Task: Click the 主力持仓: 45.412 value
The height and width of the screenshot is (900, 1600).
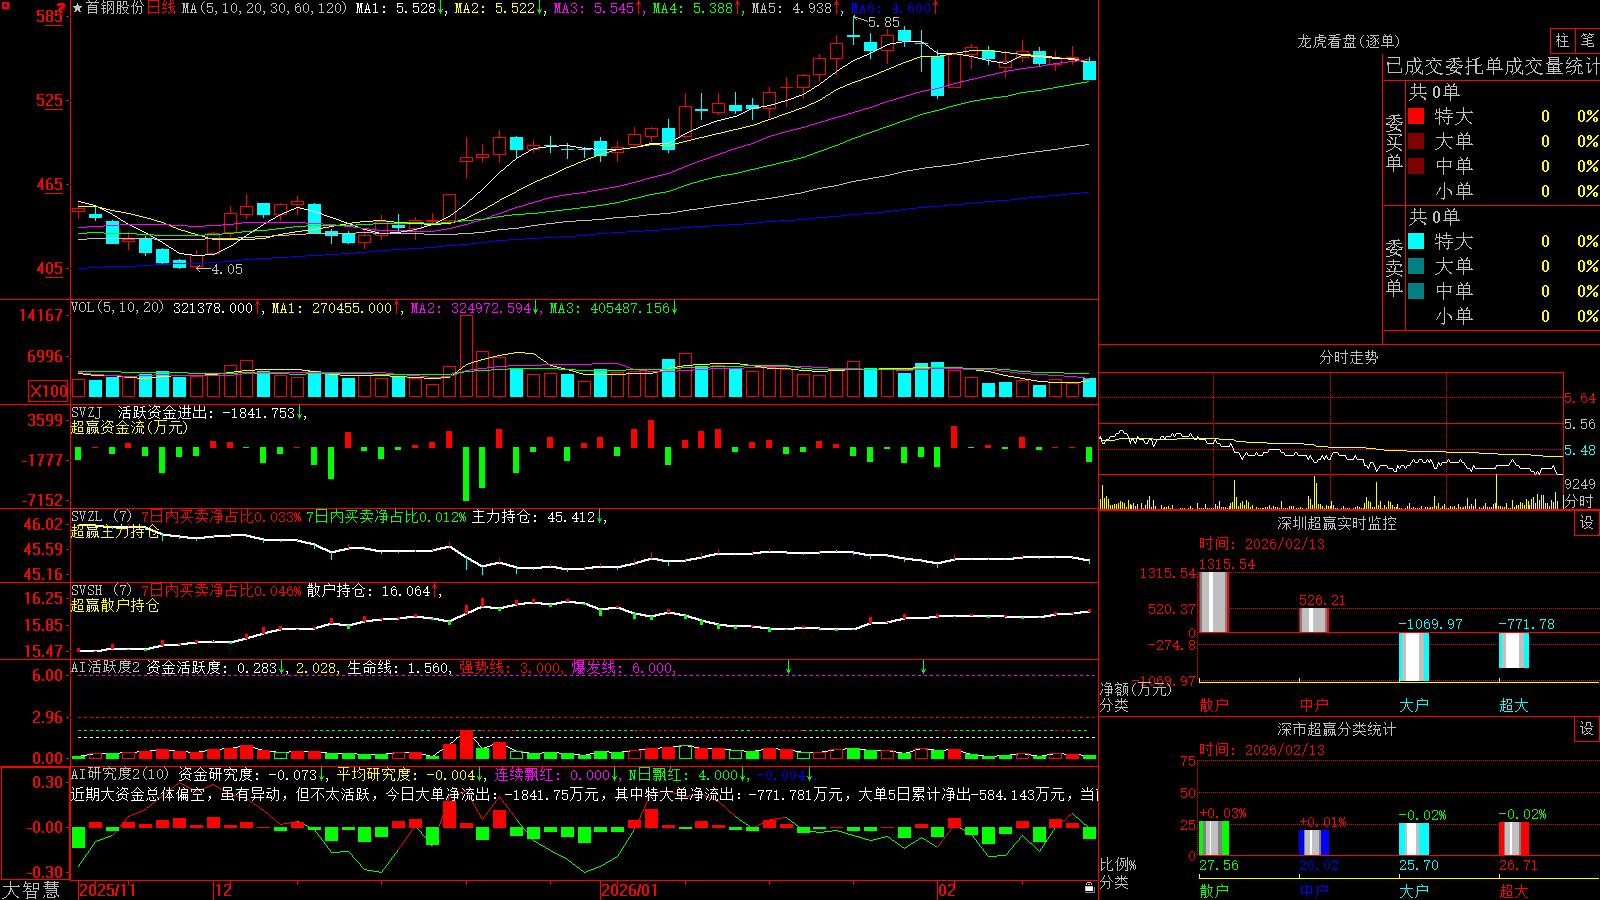Action: point(534,517)
